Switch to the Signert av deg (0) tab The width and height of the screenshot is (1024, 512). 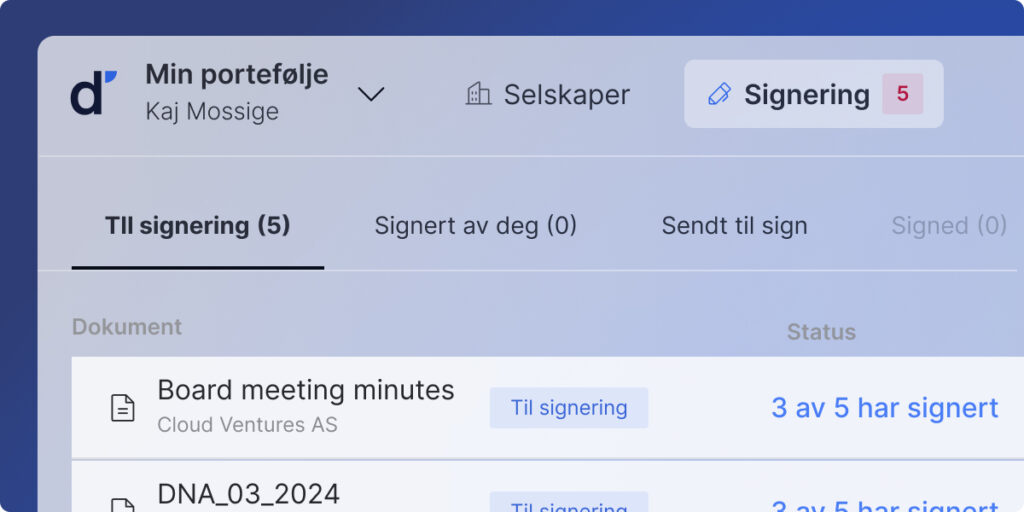pos(475,226)
